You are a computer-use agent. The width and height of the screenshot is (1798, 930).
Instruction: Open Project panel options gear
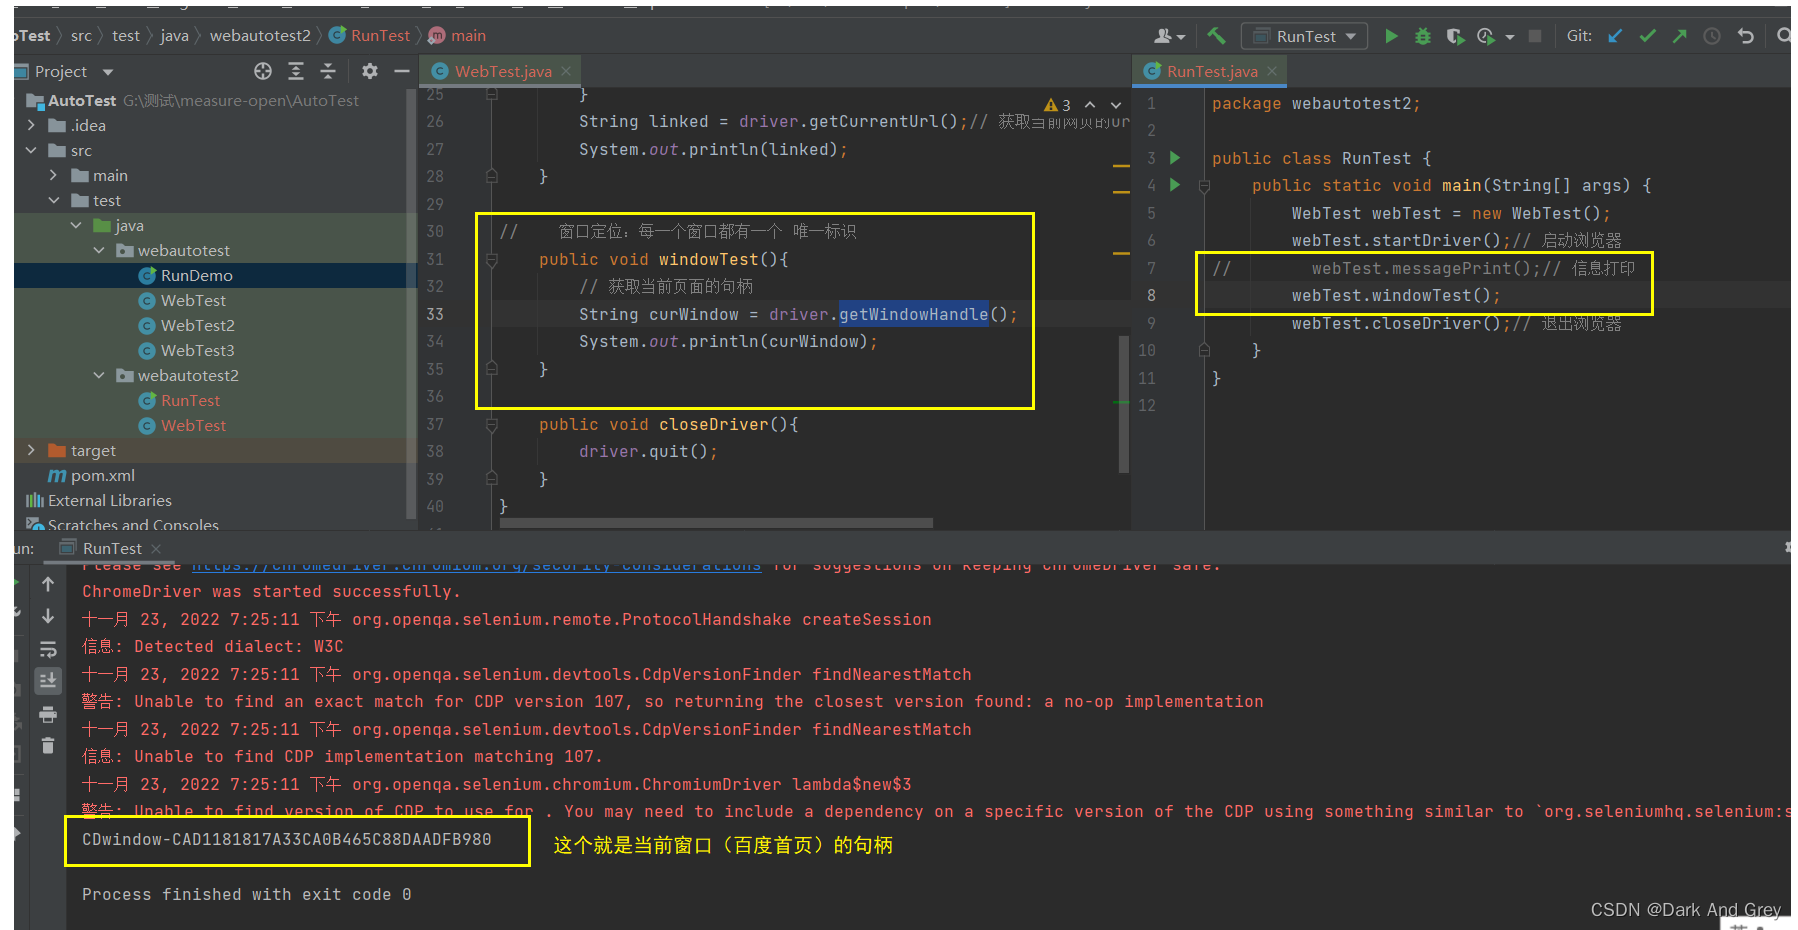(370, 71)
